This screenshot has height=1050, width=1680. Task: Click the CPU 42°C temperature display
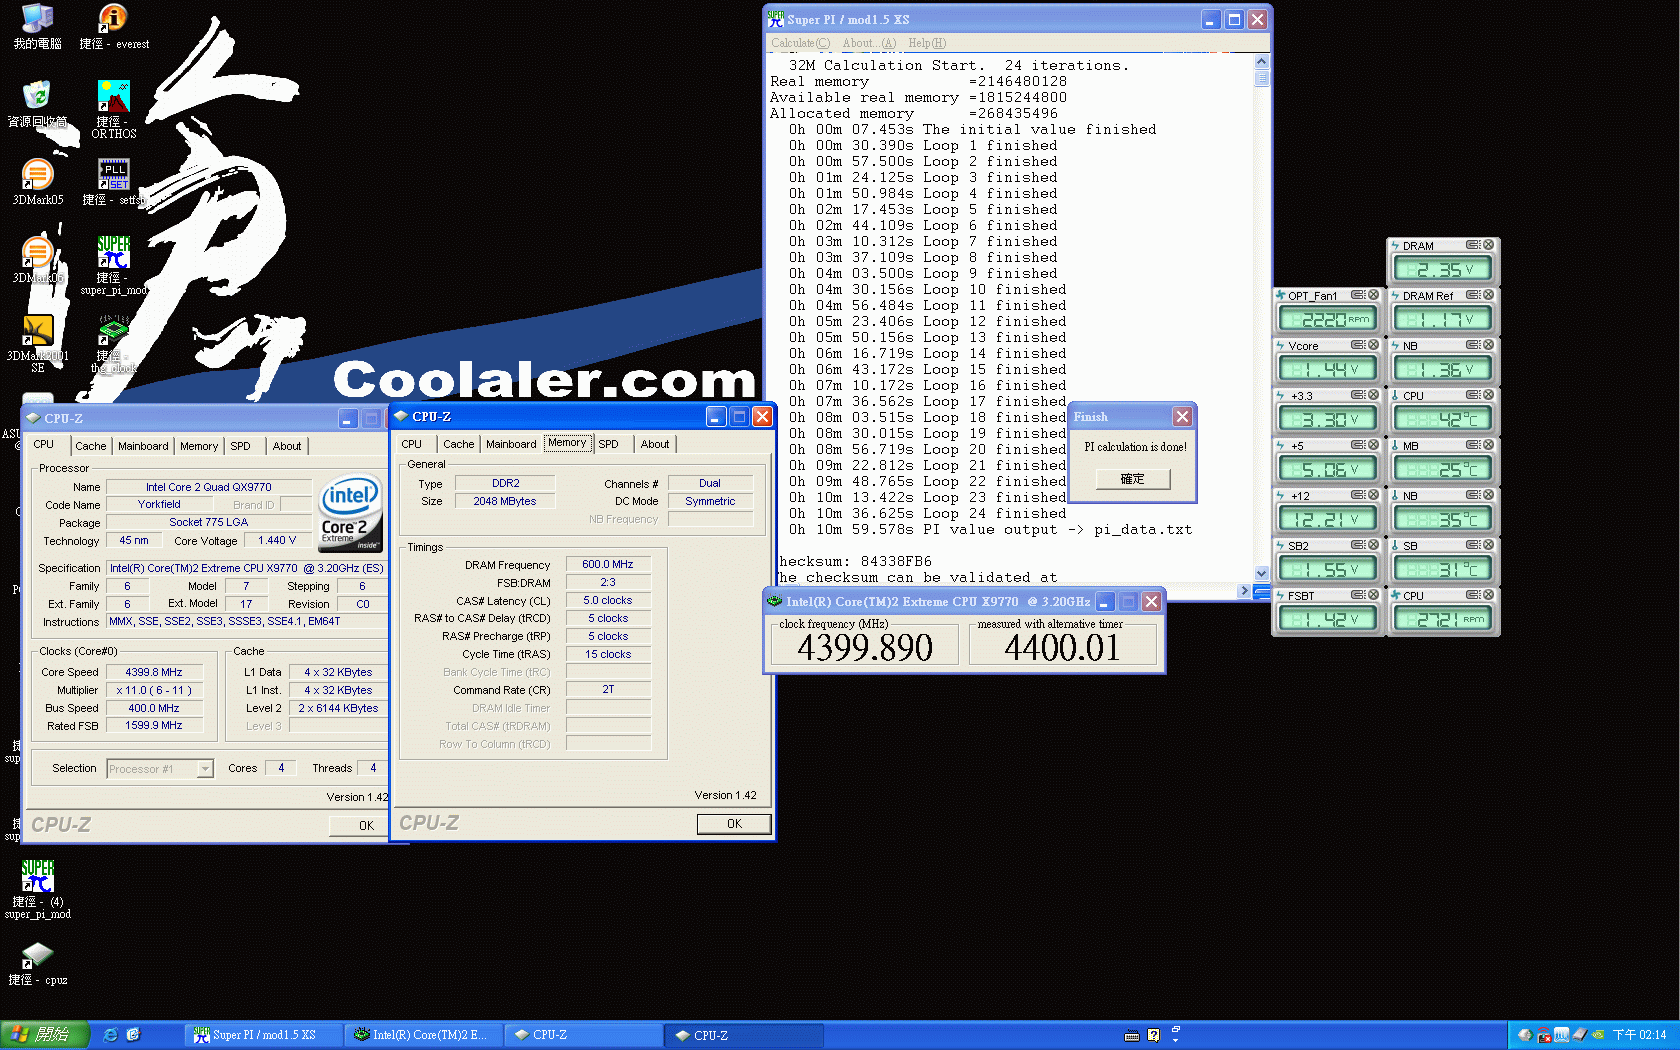point(1443,419)
